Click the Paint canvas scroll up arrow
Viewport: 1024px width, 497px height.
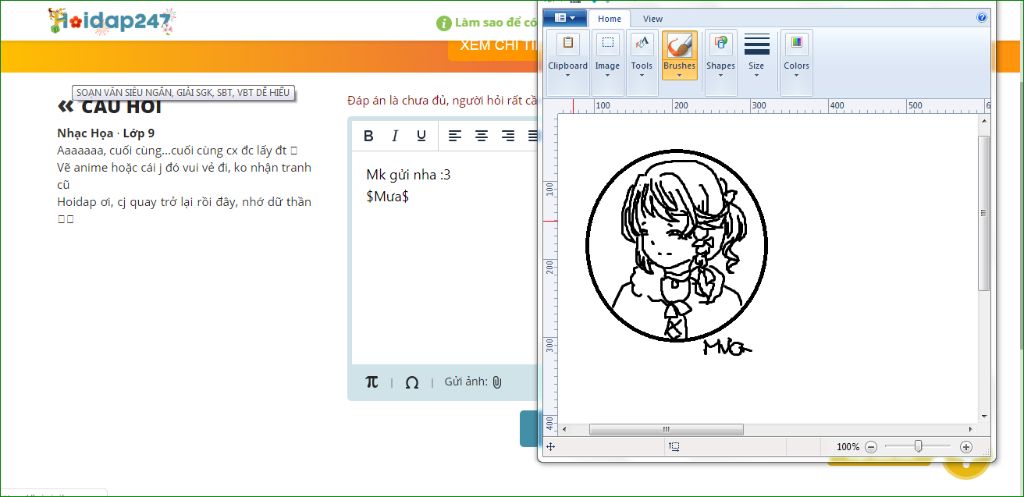(984, 121)
